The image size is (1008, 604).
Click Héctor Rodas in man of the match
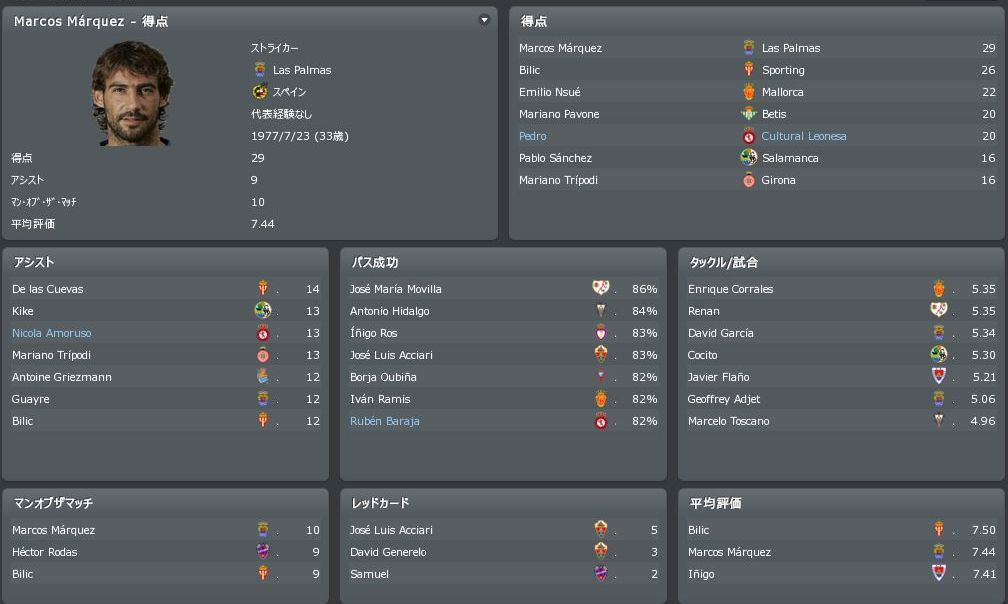pyautogui.click(x=45, y=552)
